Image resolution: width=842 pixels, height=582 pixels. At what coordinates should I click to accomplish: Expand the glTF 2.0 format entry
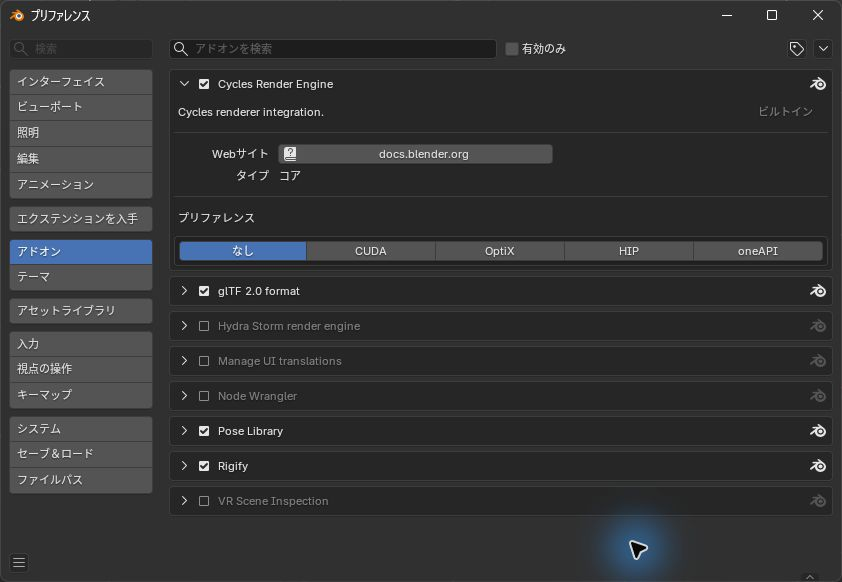click(184, 291)
